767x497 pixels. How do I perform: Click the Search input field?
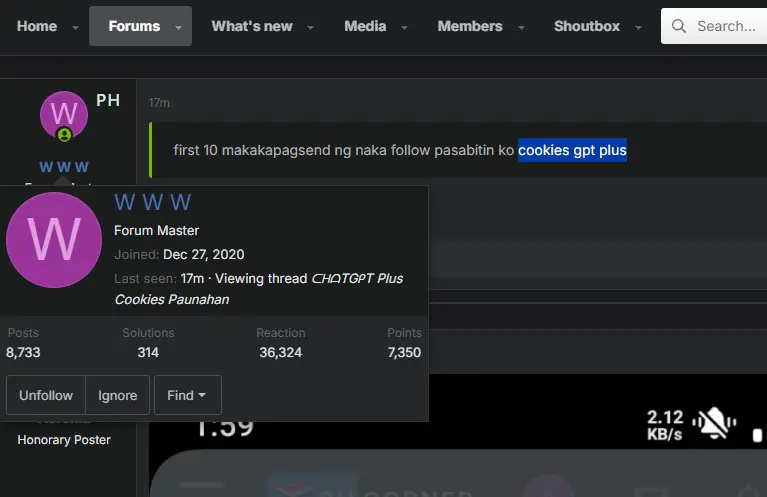(x=714, y=26)
